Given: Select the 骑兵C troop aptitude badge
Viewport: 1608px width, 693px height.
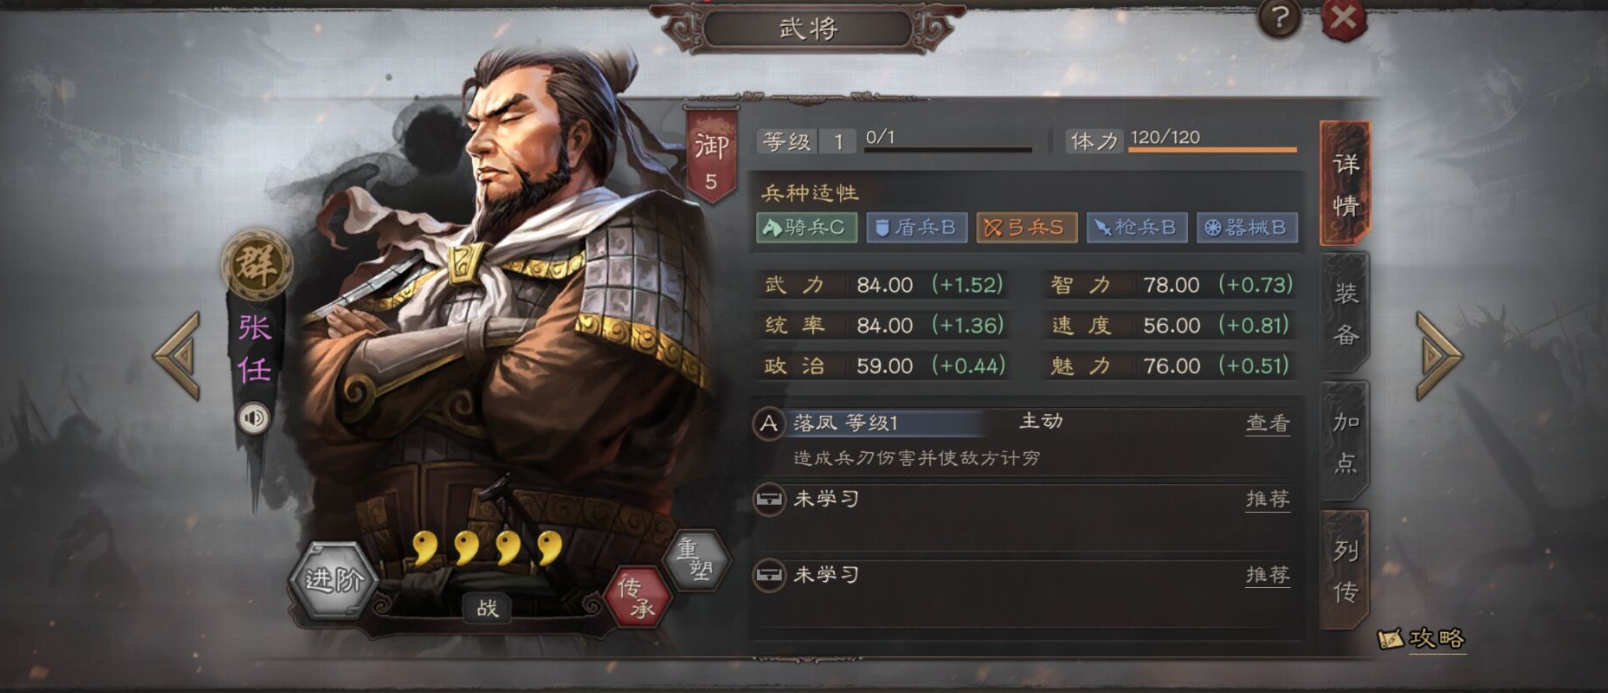Looking at the screenshot, I should [x=806, y=228].
